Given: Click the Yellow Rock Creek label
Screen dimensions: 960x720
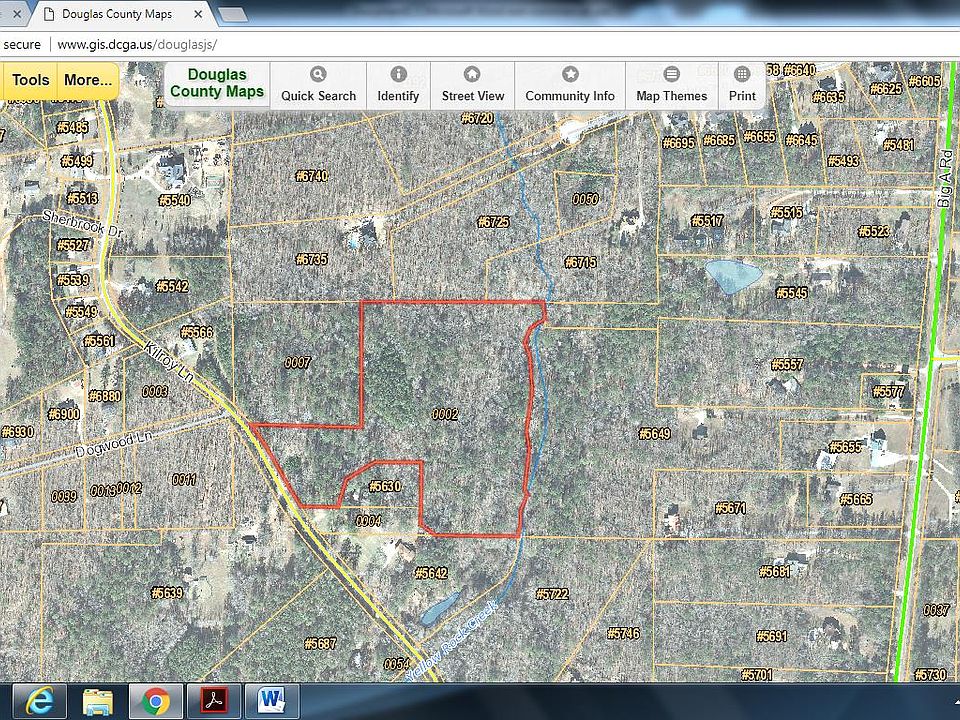Looking at the screenshot, I should click(452, 642).
